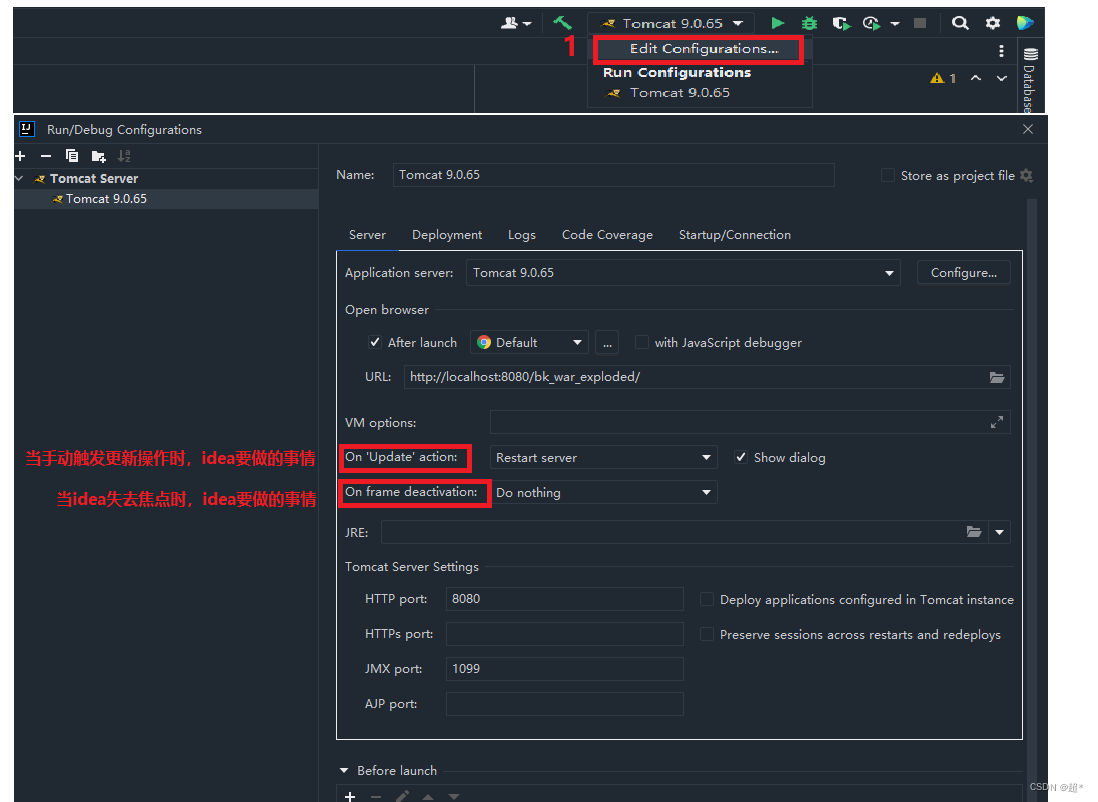
Task: Sort configurations alphabetically icon
Action: (124, 156)
